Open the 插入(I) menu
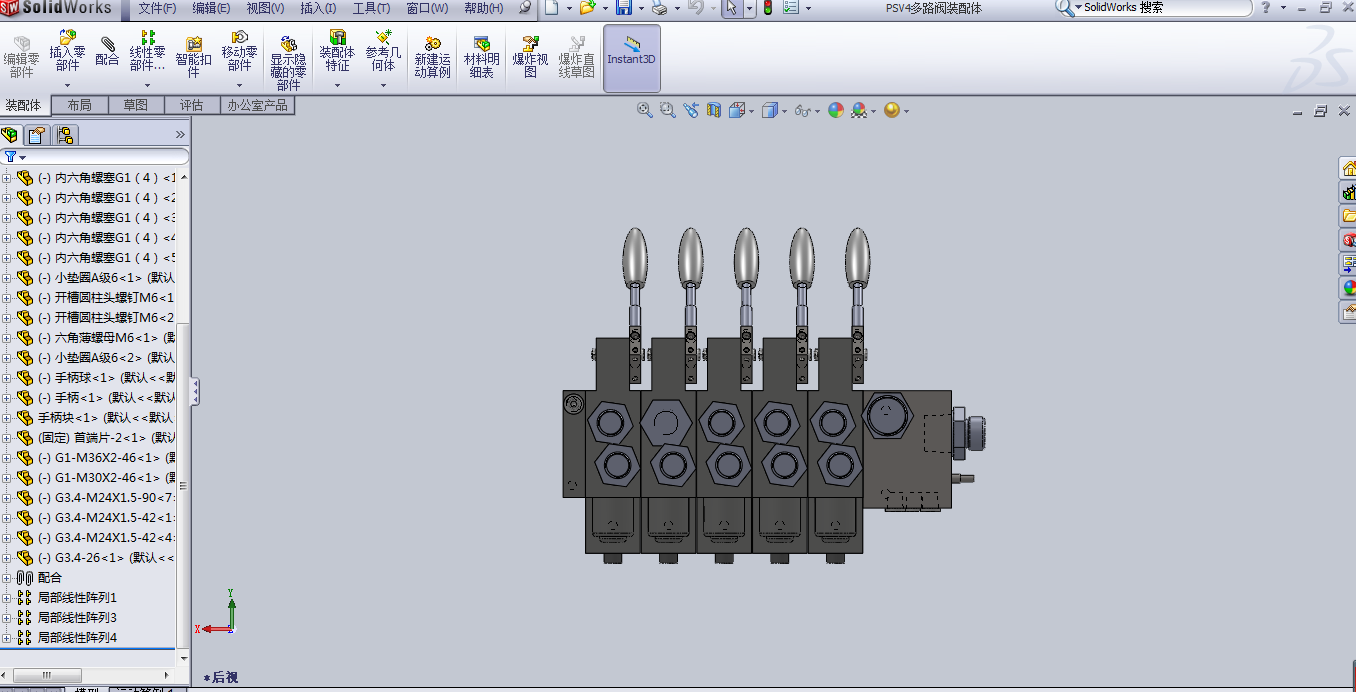The width and height of the screenshot is (1356, 692). tap(318, 8)
